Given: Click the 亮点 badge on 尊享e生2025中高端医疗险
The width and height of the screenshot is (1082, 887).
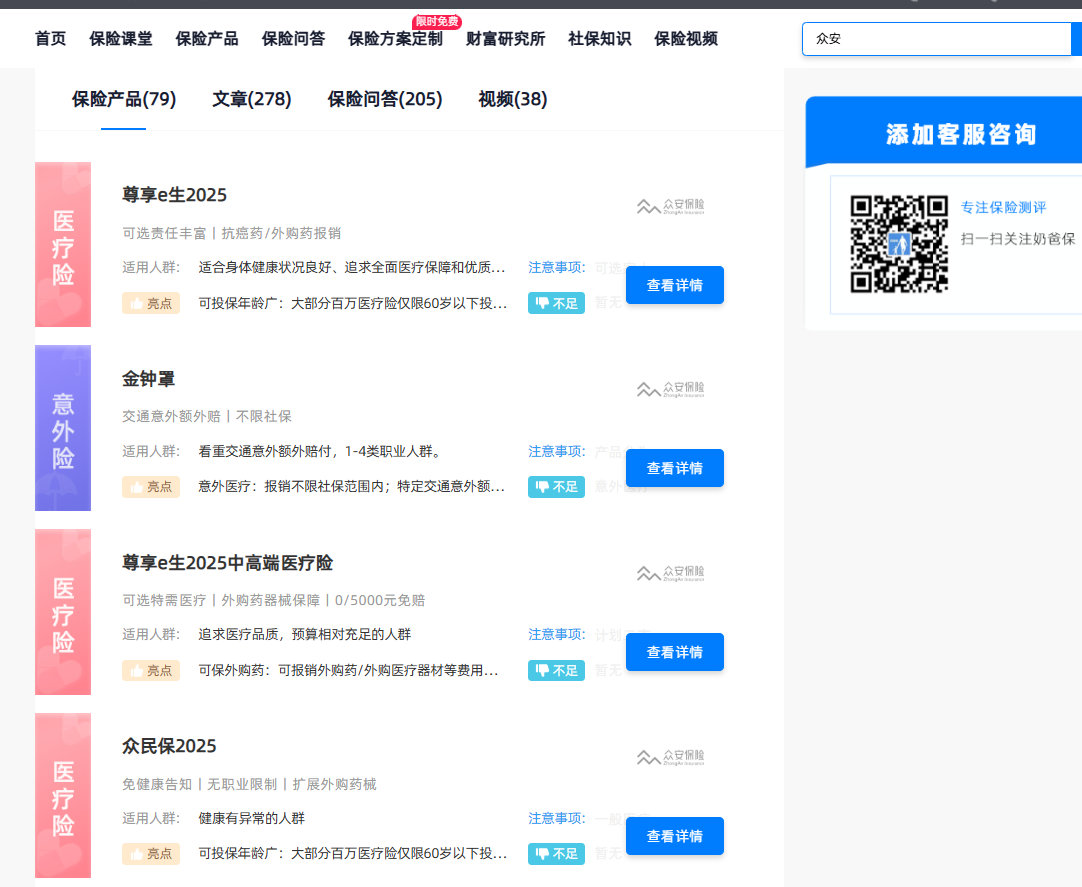Looking at the screenshot, I should pos(151,670).
